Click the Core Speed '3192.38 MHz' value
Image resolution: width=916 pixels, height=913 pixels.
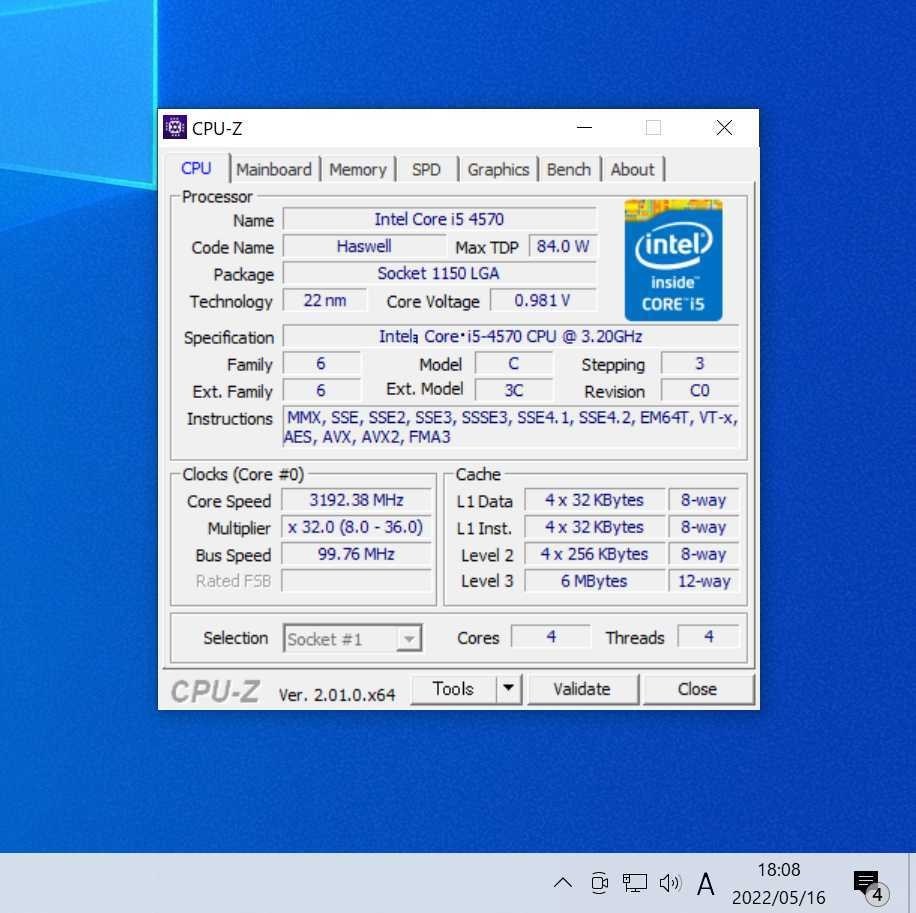click(x=356, y=500)
